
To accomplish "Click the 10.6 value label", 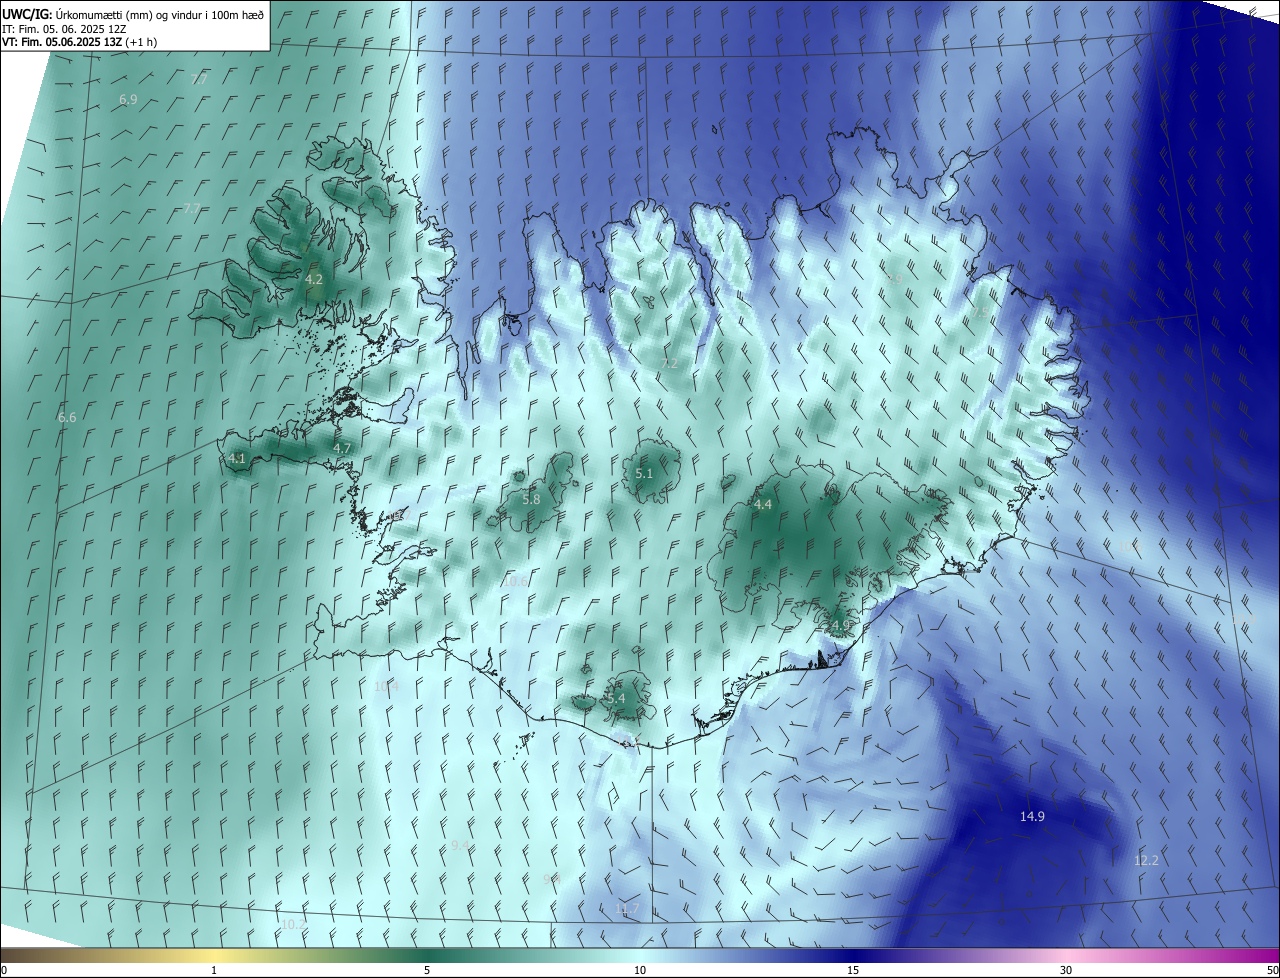I will pos(516,581).
